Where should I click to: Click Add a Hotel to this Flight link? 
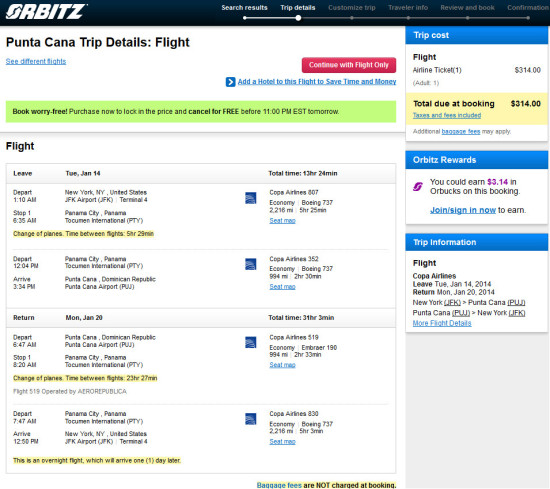[317, 82]
